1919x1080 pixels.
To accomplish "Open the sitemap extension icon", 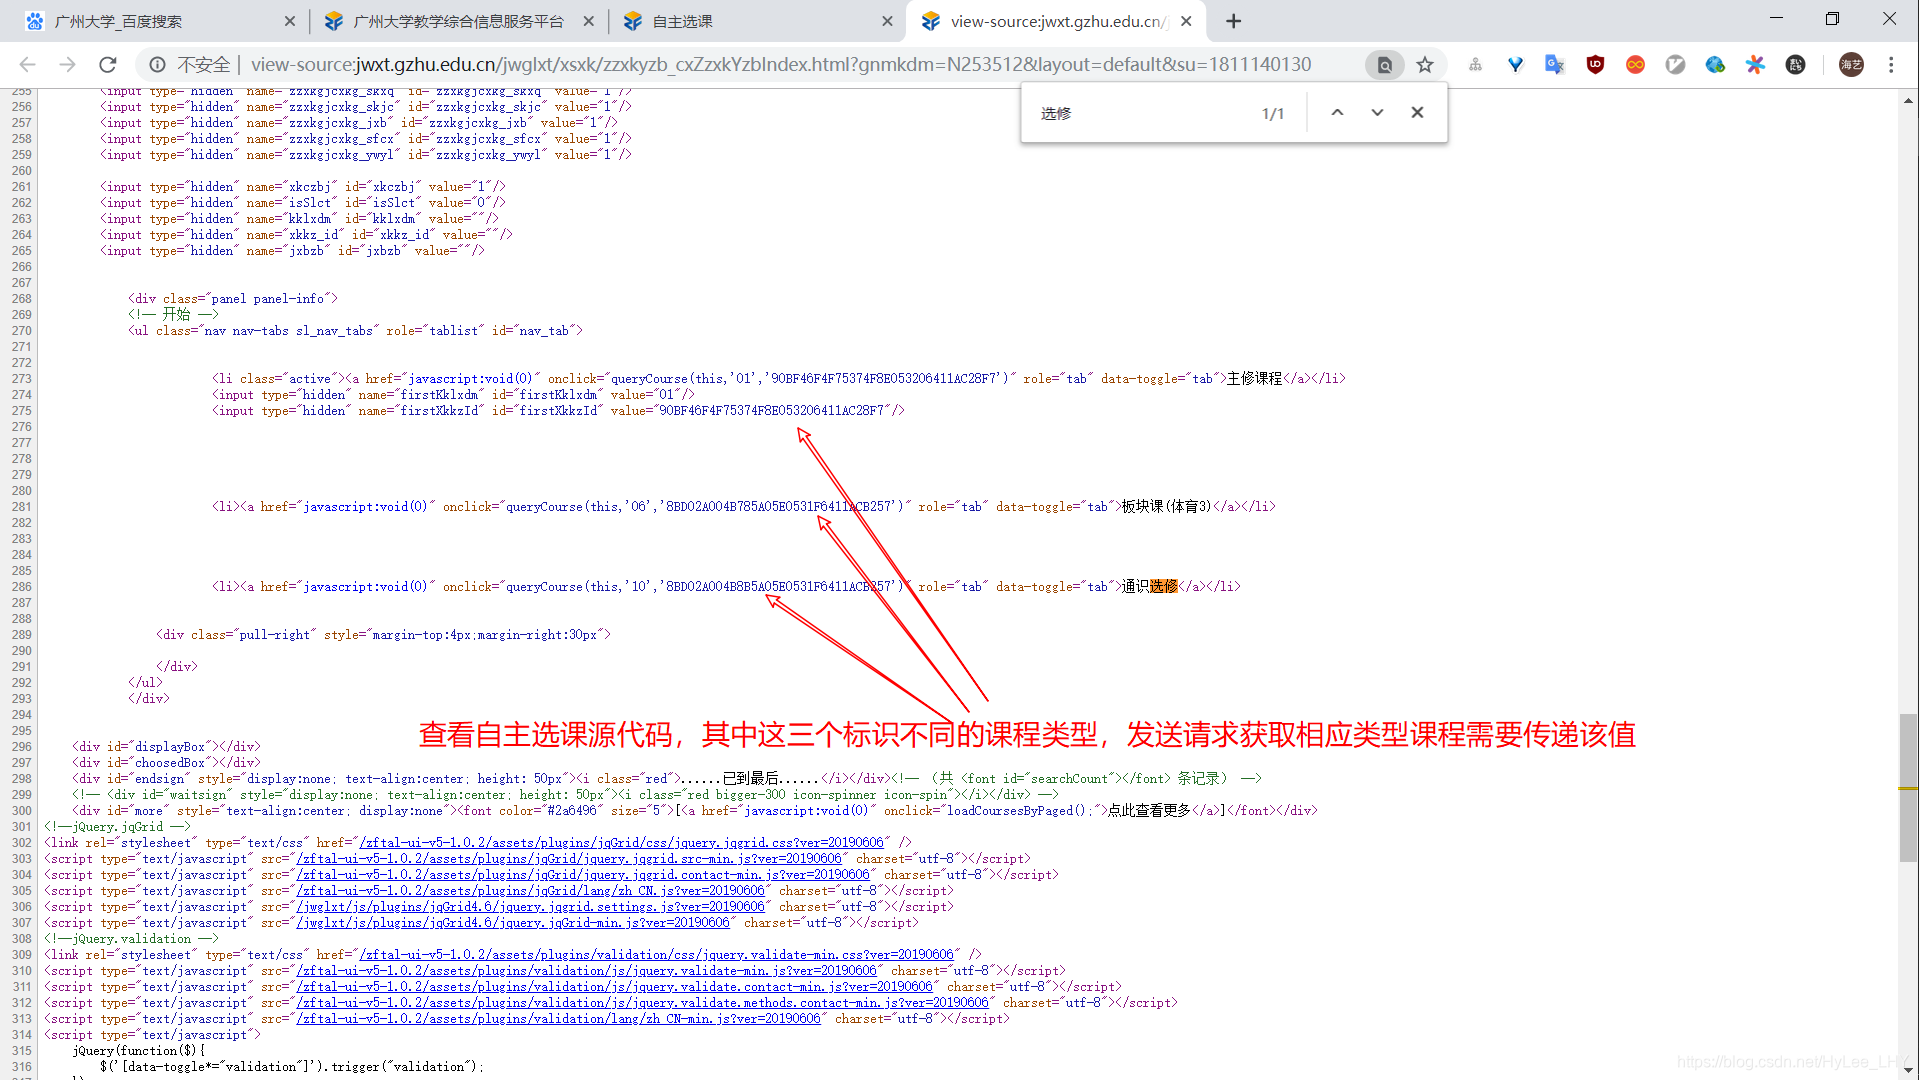I will [1475, 65].
